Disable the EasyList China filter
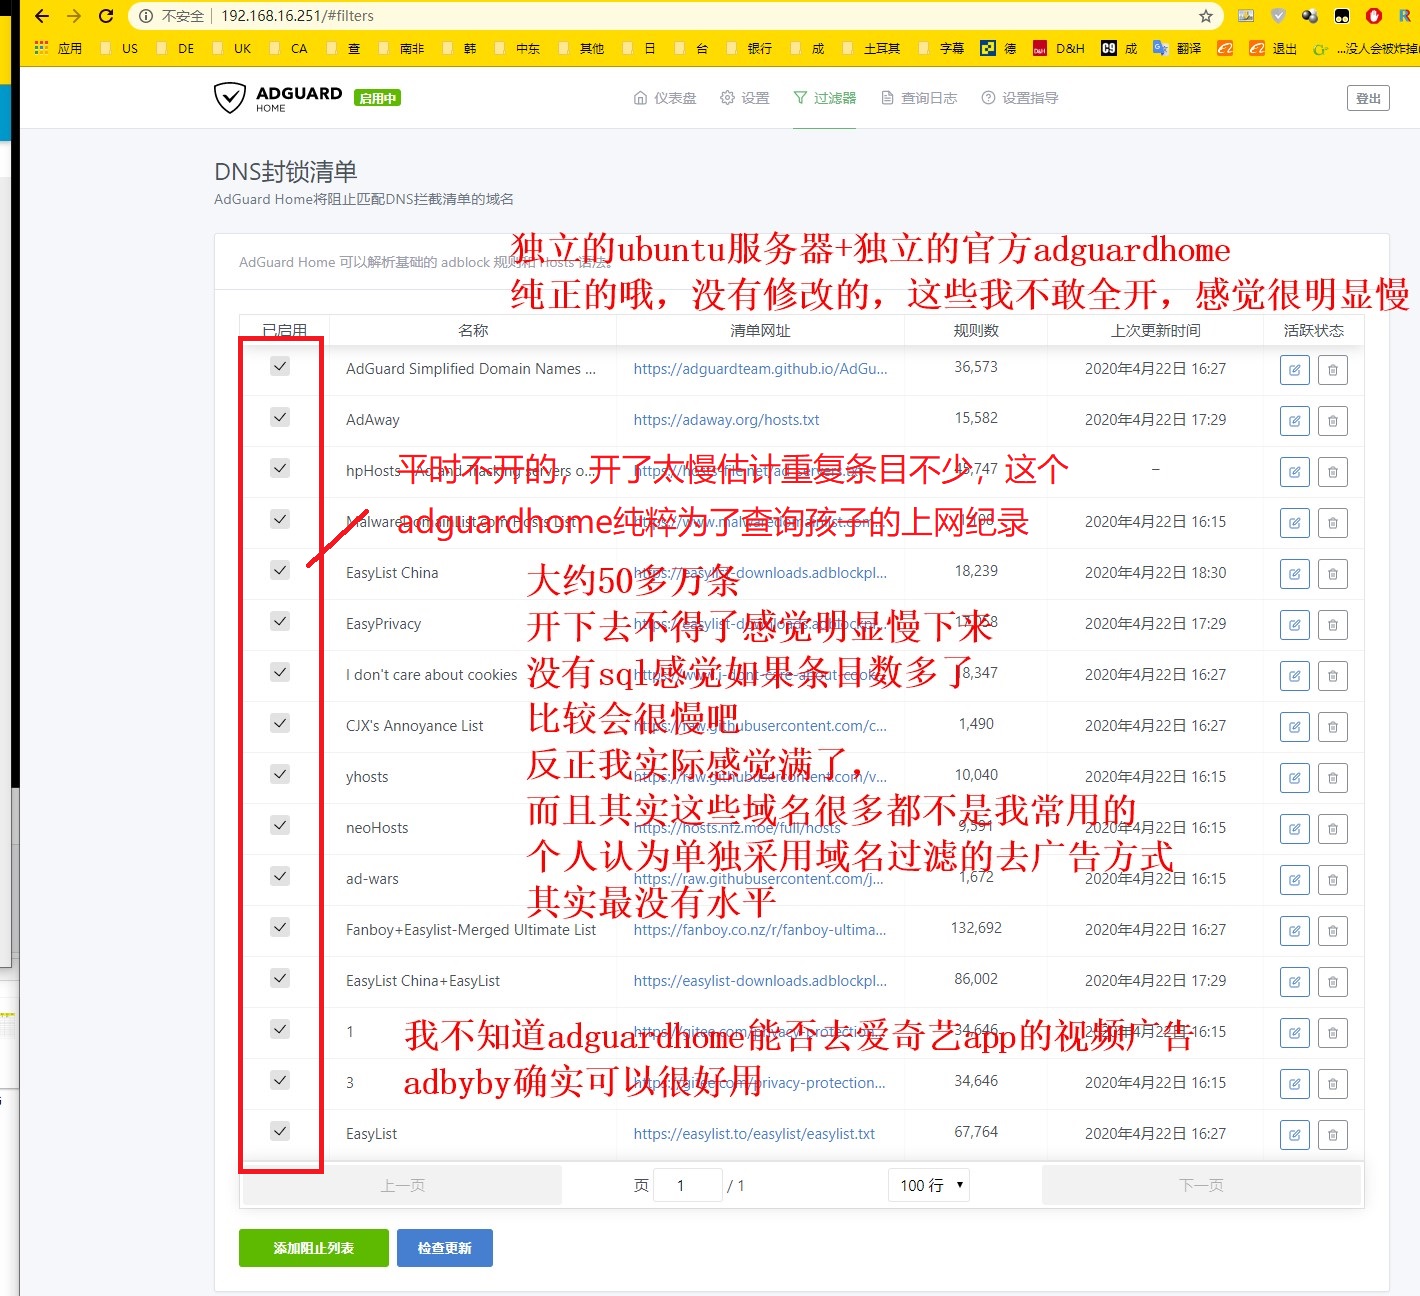The image size is (1420, 1296). [x=280, y=570]
